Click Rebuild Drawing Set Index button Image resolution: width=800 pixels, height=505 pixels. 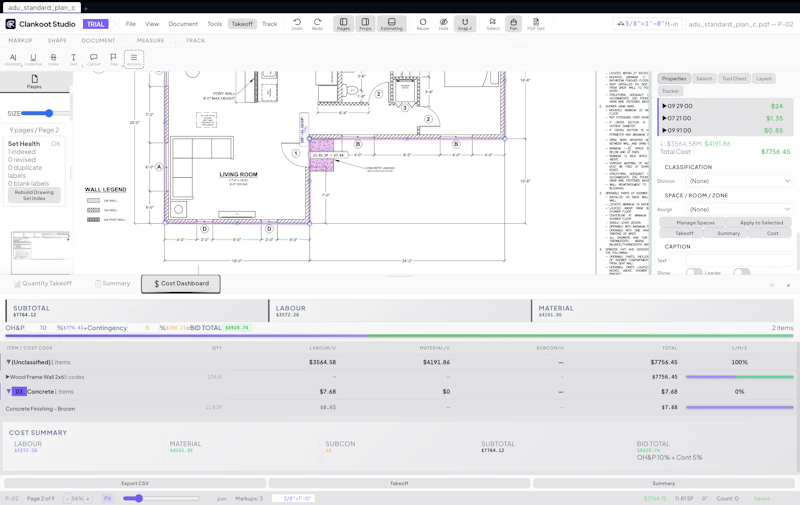34,195
